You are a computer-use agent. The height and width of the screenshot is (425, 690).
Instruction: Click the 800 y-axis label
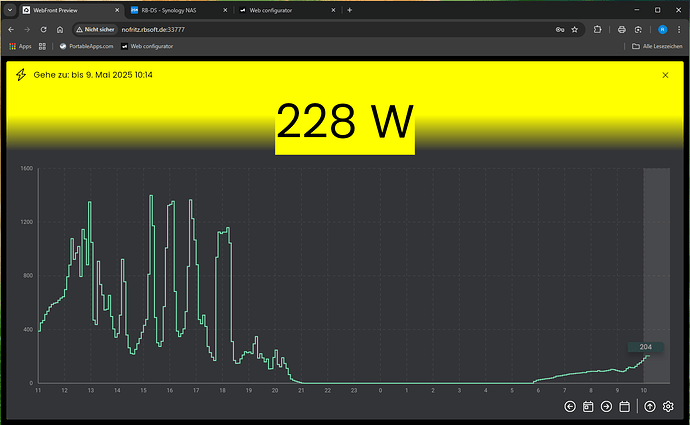(28, 275)
